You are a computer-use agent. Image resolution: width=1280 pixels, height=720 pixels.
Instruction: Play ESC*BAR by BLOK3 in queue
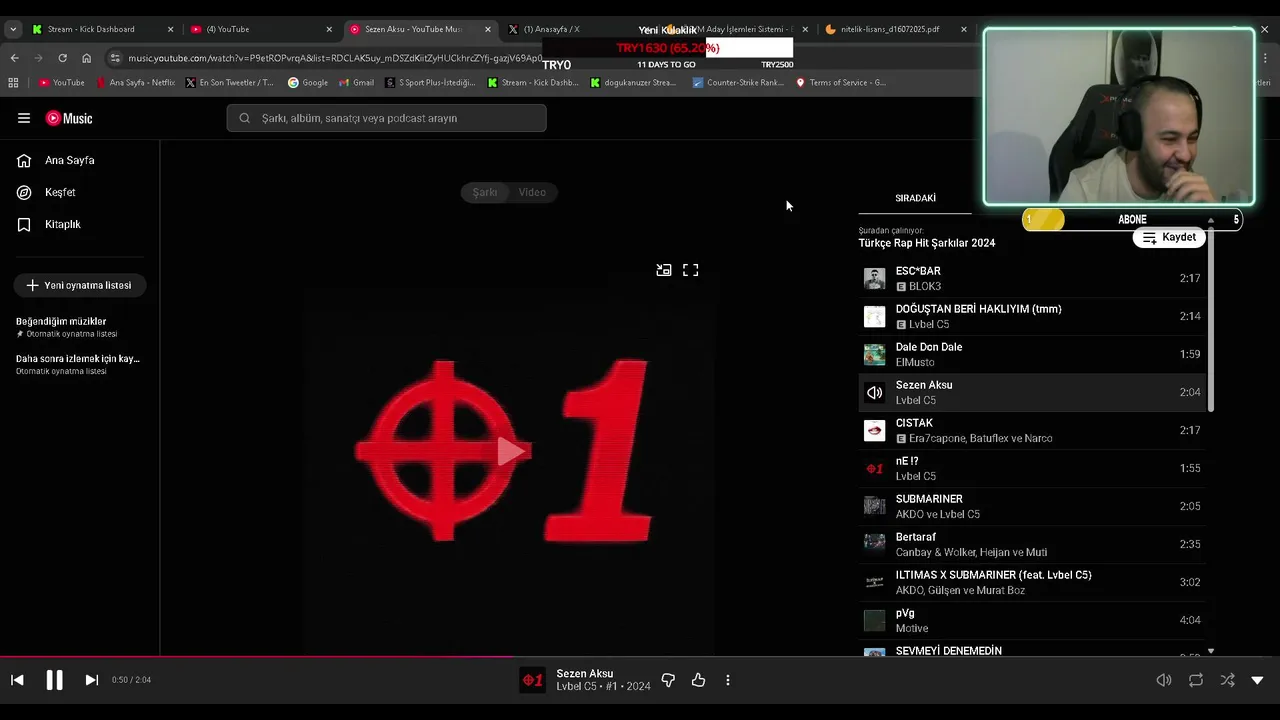tap(1031, 278)
